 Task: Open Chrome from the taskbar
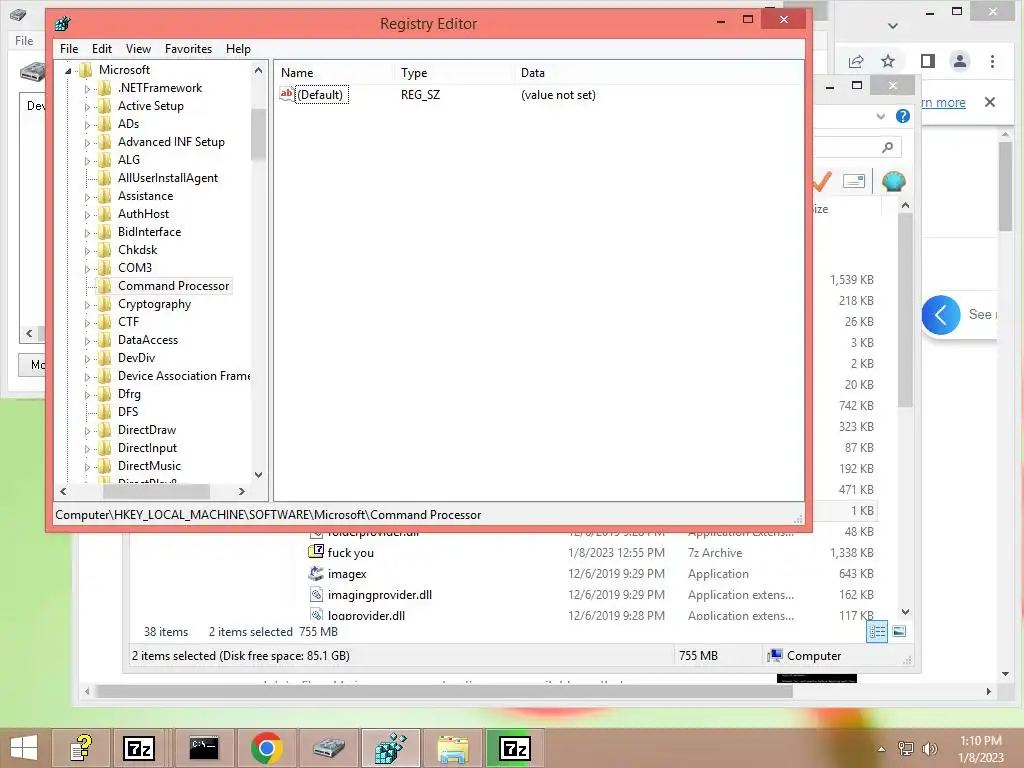266,748
